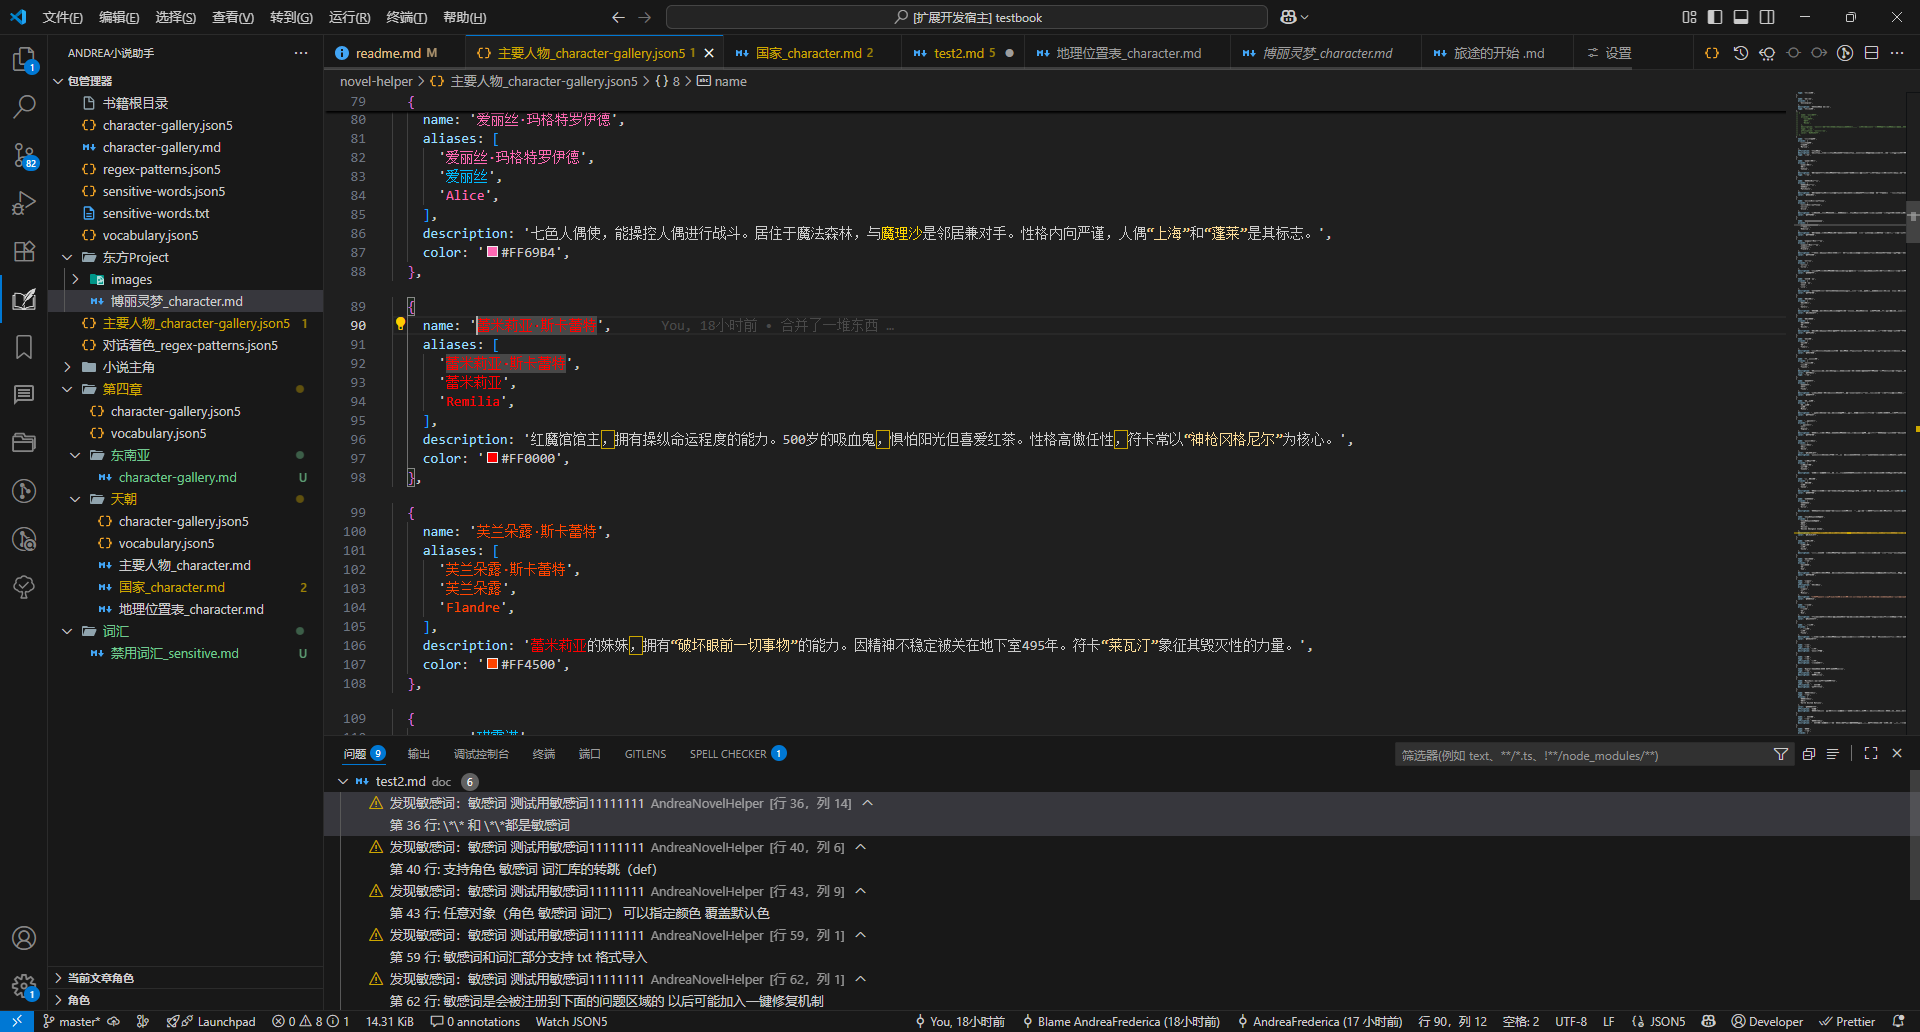Open the Search view in activity bar

(x=24, y=106)
